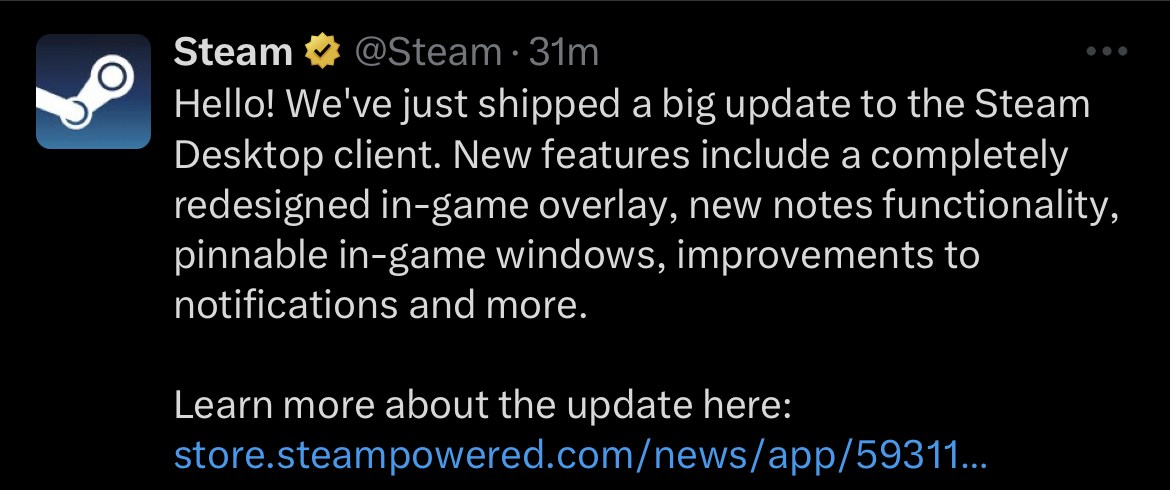Click the "notifications and more." text line
This screenshot has width=1170, height=490.
[x=377, y=307]
